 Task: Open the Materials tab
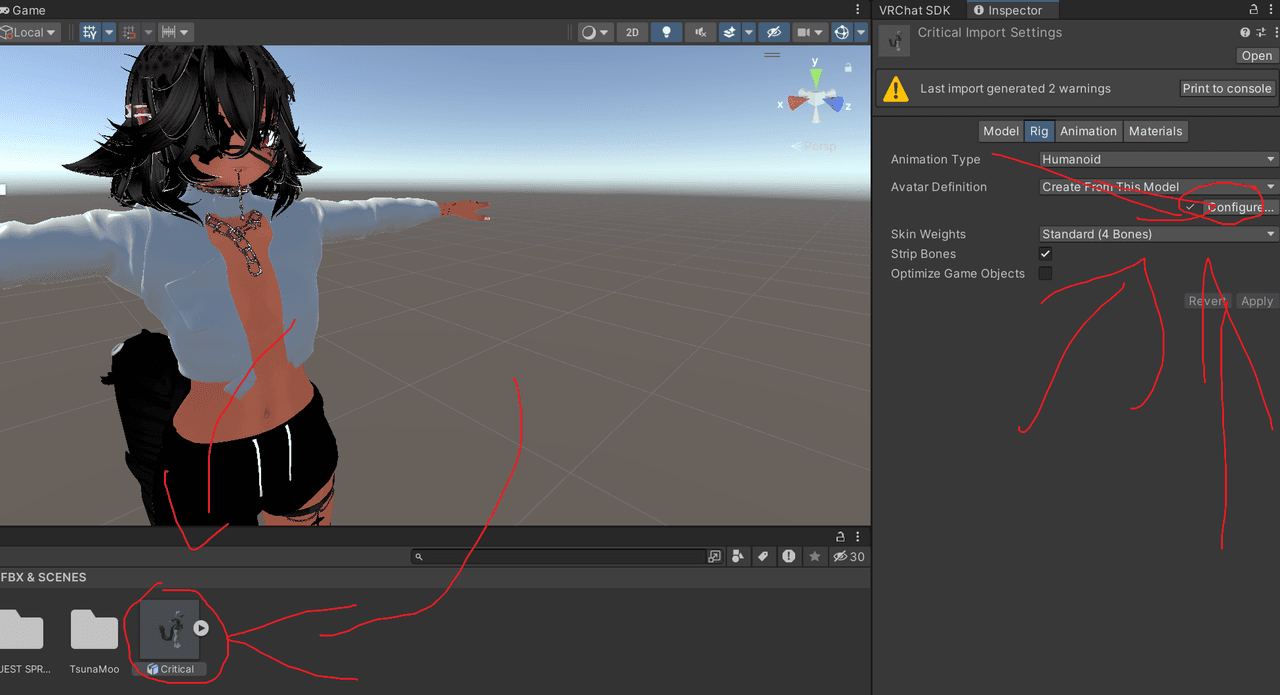click(x=1155, y=131)
